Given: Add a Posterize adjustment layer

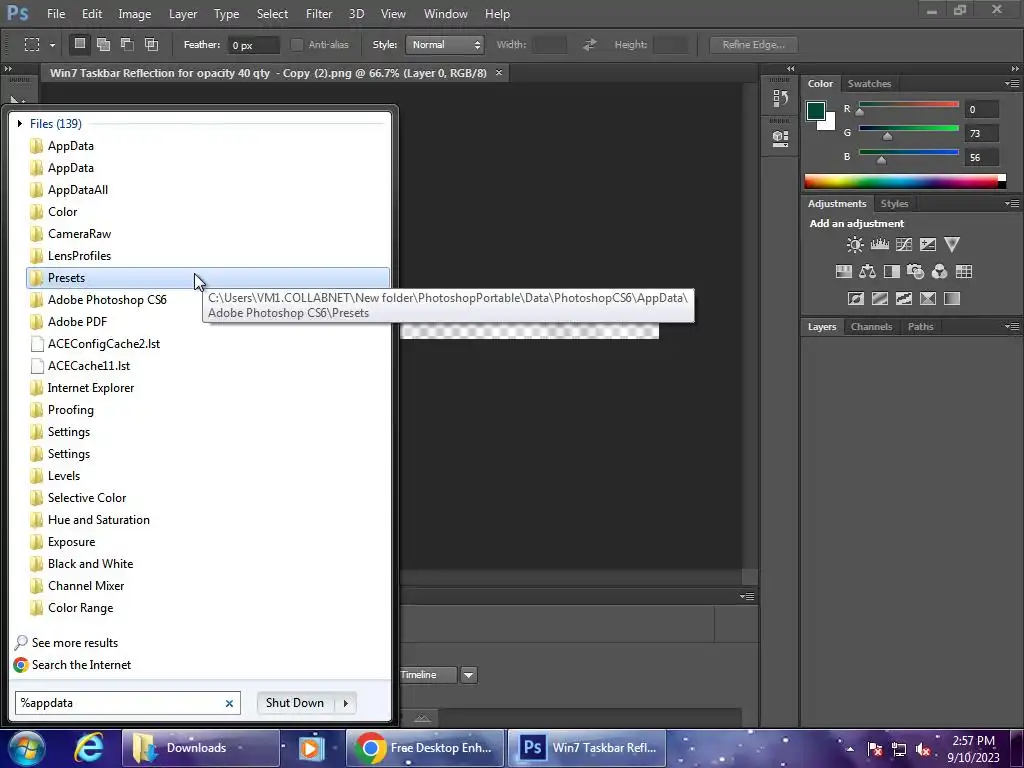Looking at the screenshot, I should point(880,299).
